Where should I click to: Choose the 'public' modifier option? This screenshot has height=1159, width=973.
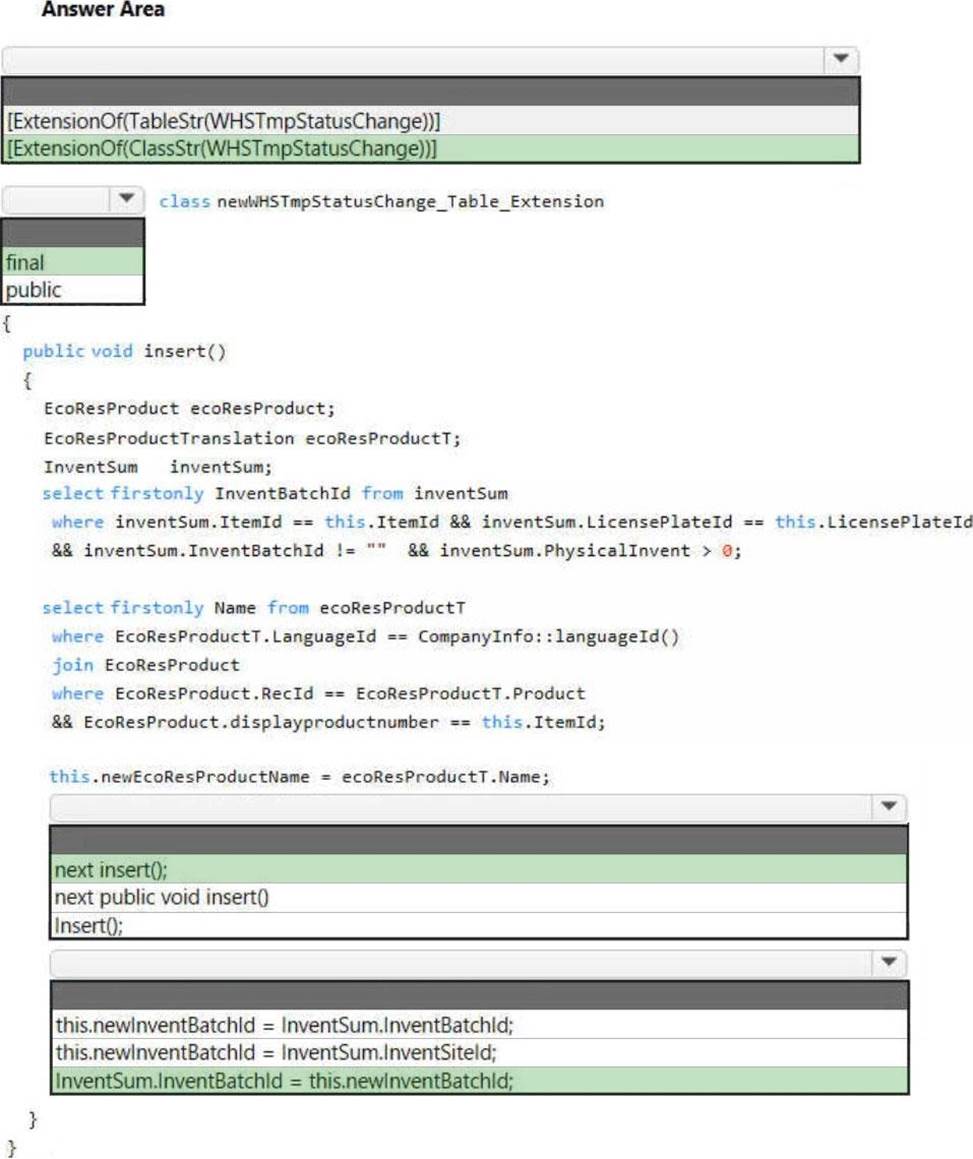[x=73, y=290]
